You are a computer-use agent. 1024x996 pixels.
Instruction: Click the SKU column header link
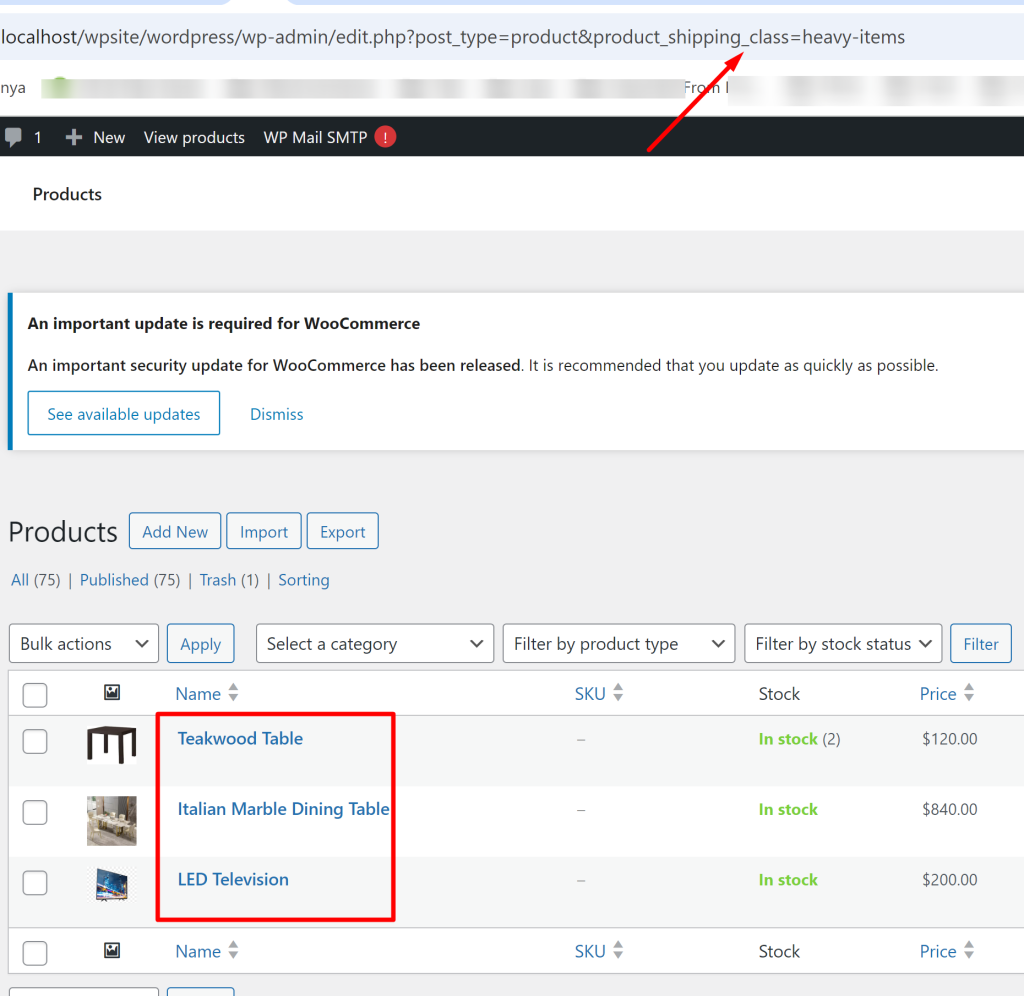point(590,694)
